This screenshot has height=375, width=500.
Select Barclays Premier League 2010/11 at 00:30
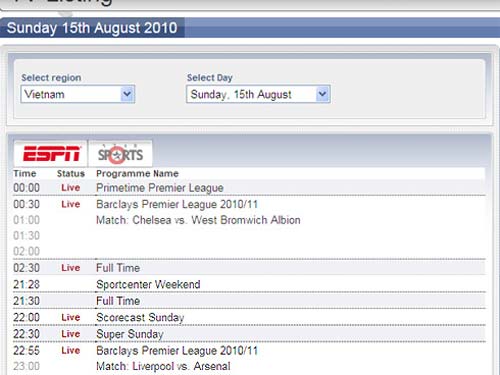177,204
